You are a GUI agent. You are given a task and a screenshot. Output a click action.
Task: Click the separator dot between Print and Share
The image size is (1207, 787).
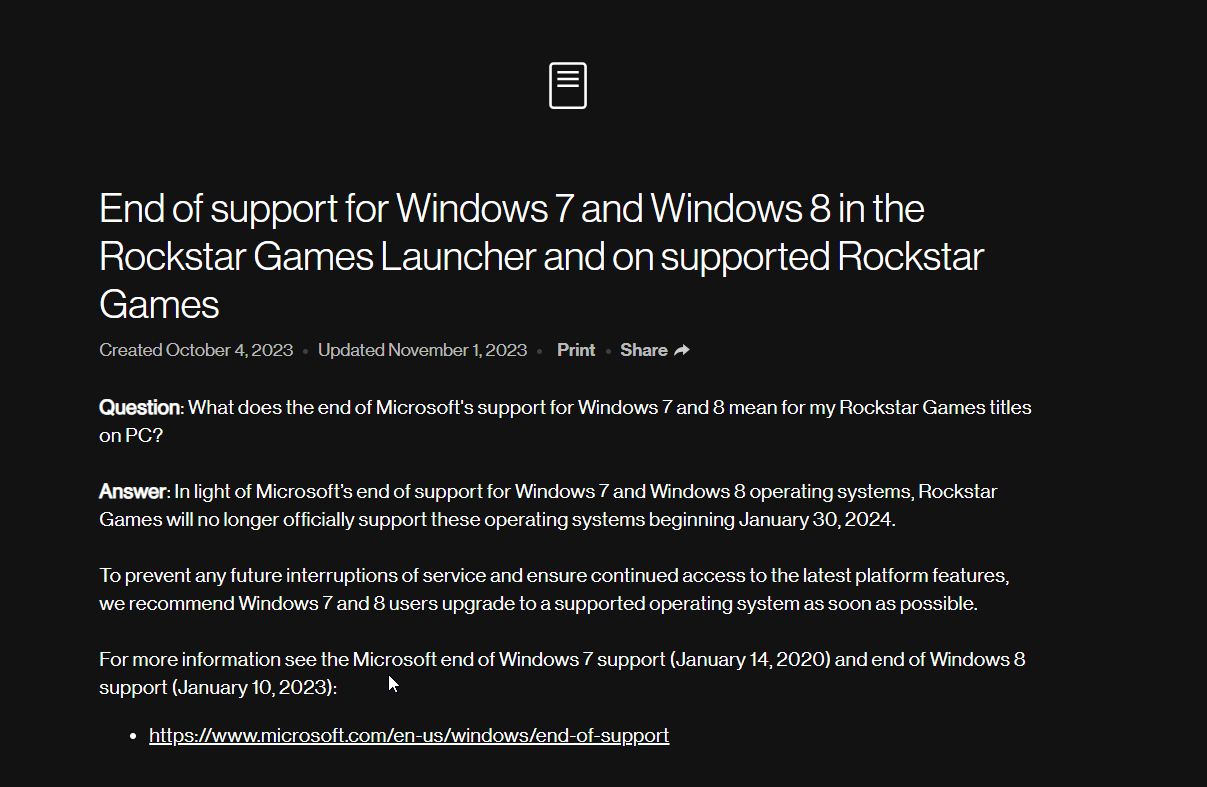pos(608,351)
